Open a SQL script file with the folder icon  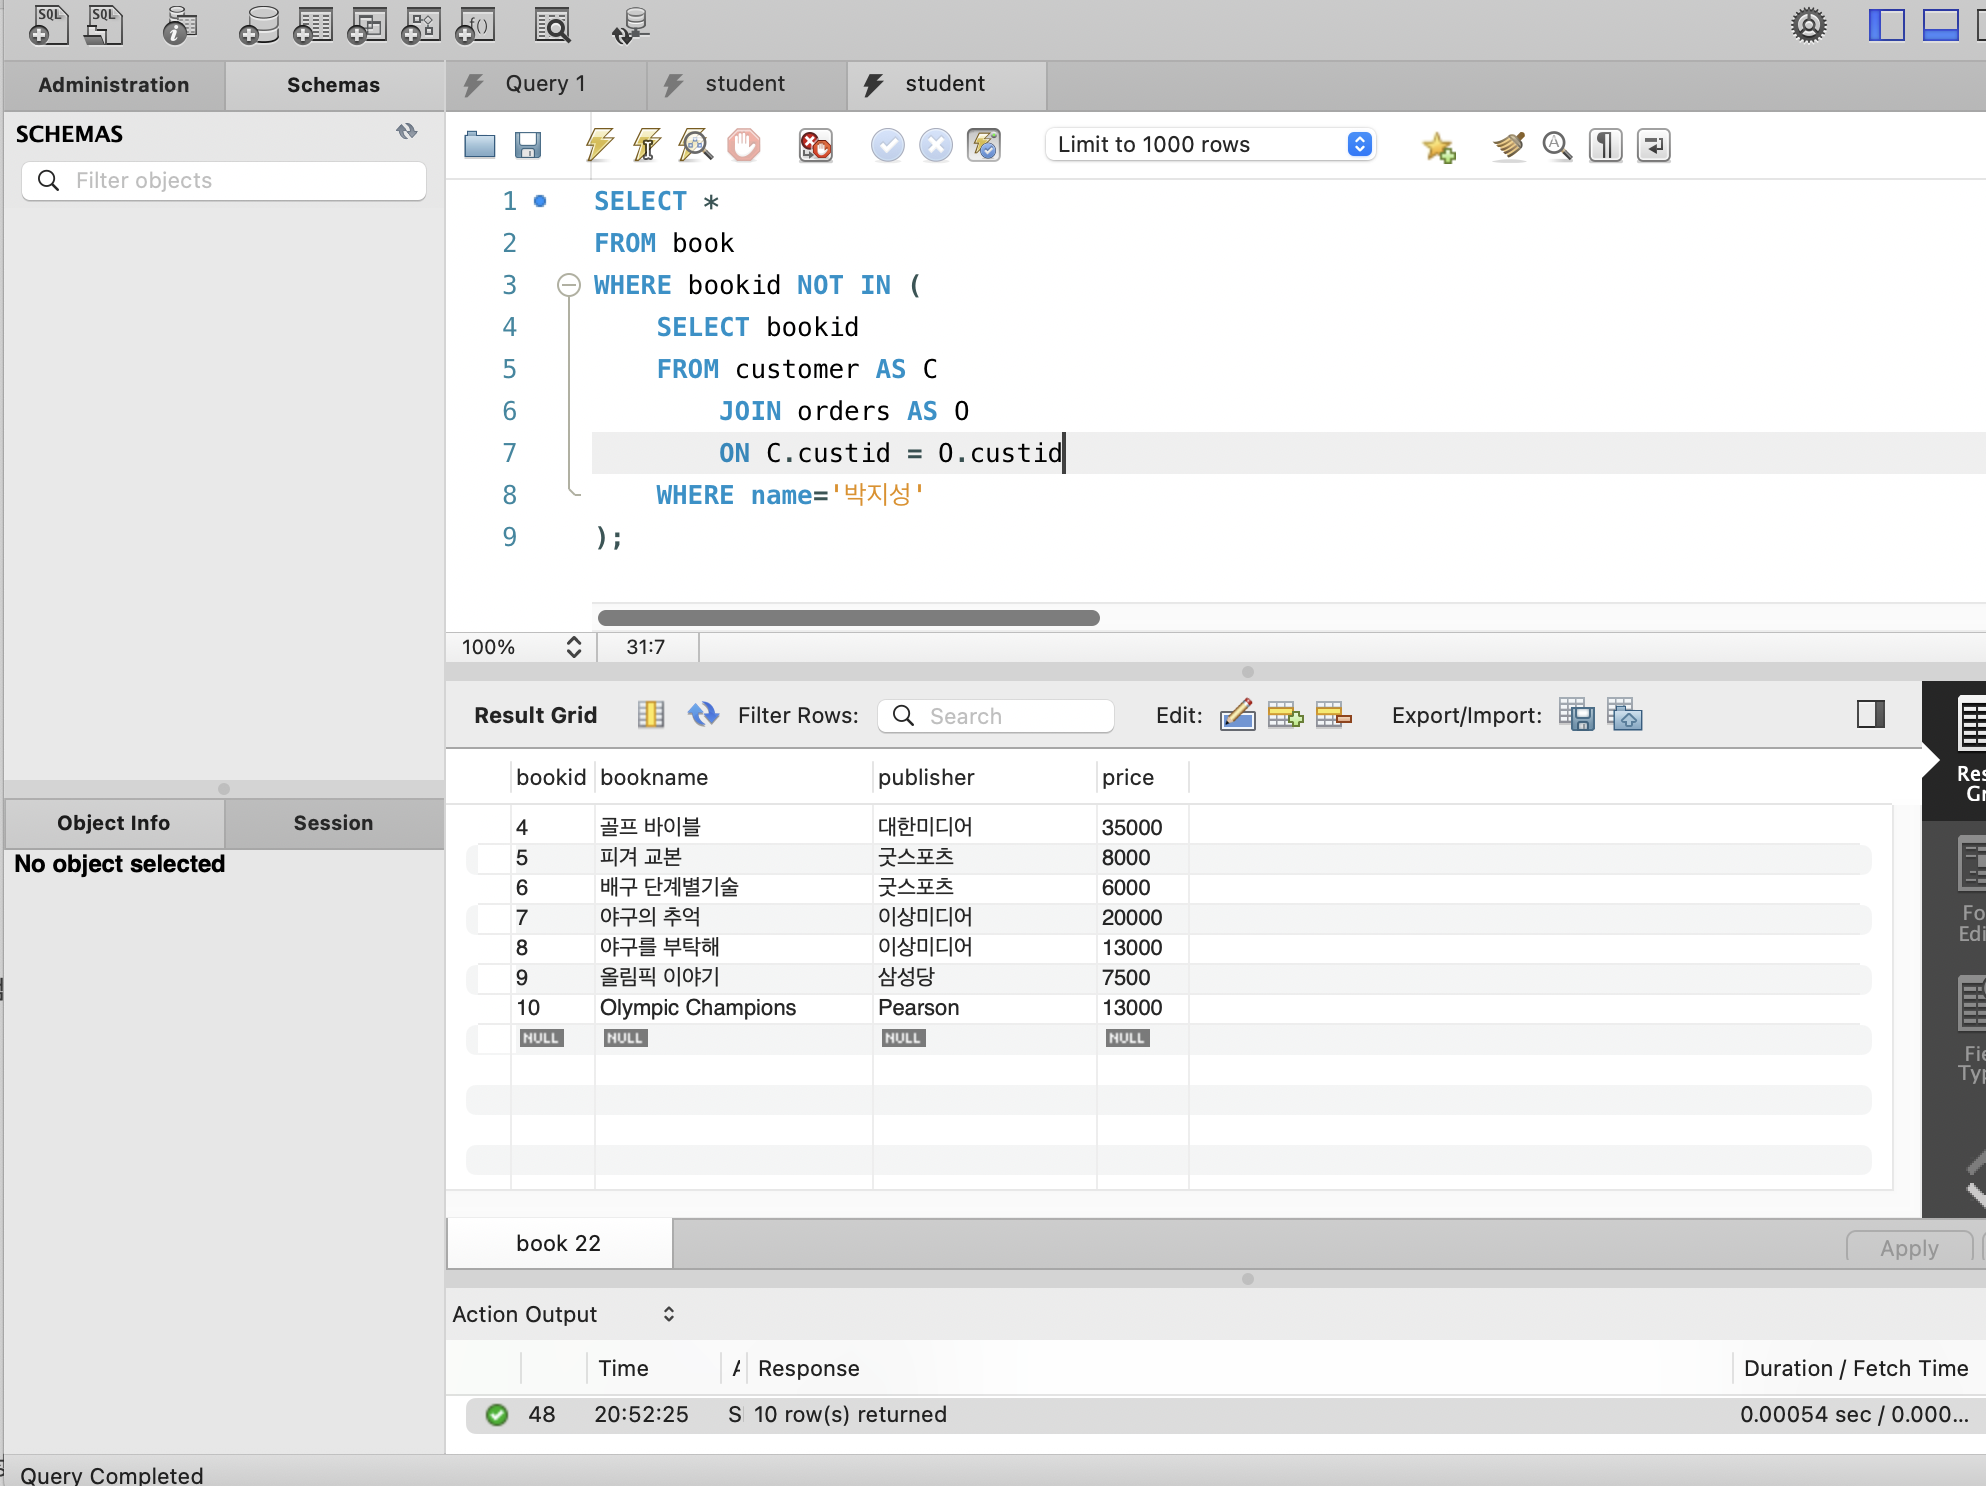(x=480, y=145)
